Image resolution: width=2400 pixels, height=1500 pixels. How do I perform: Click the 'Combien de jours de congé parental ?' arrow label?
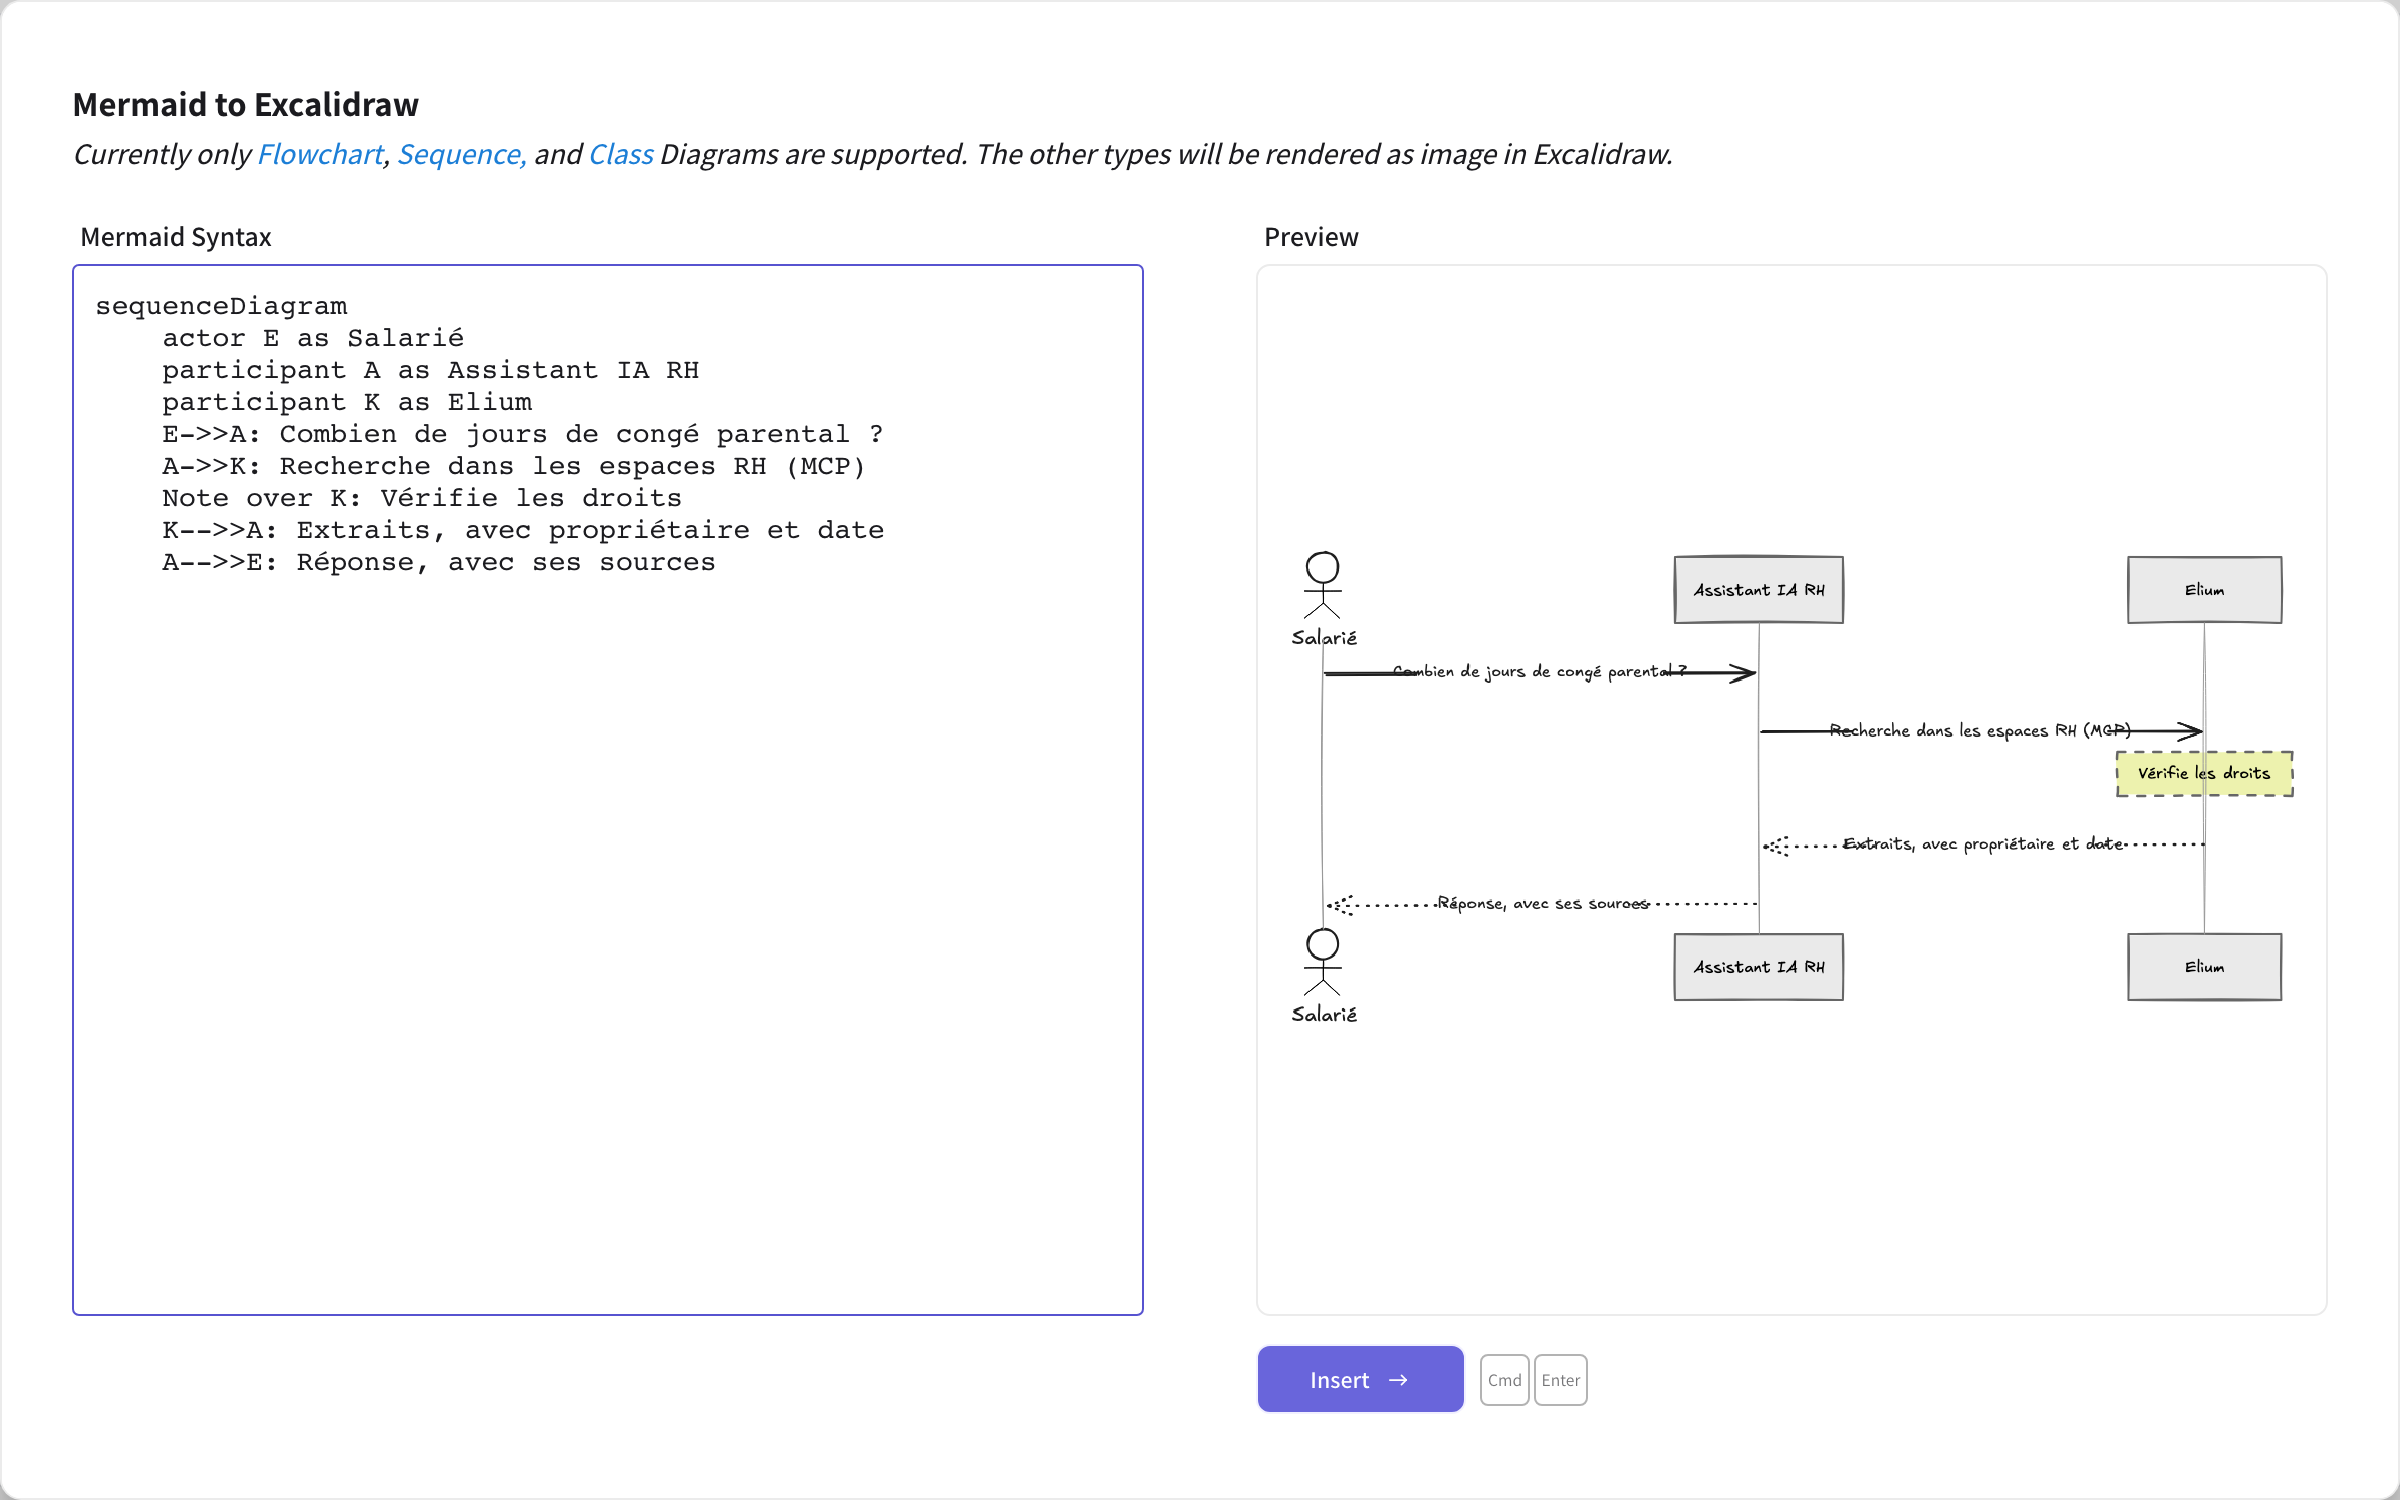tap(1539, 671)
